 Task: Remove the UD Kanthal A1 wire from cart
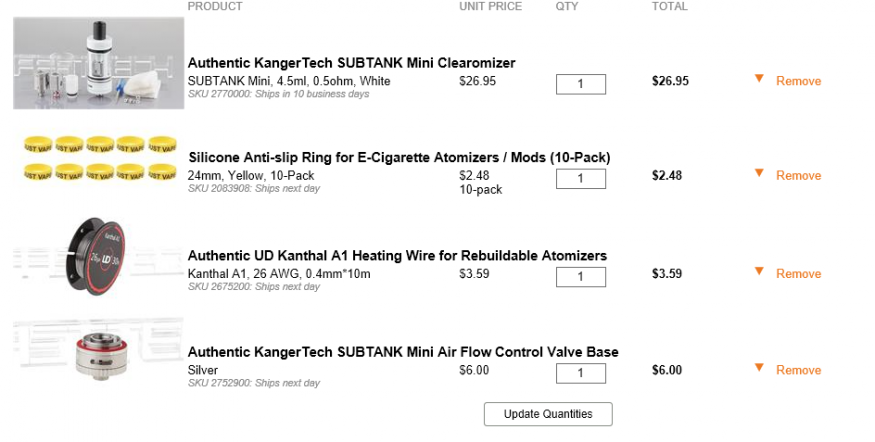[x=798, y=274]
